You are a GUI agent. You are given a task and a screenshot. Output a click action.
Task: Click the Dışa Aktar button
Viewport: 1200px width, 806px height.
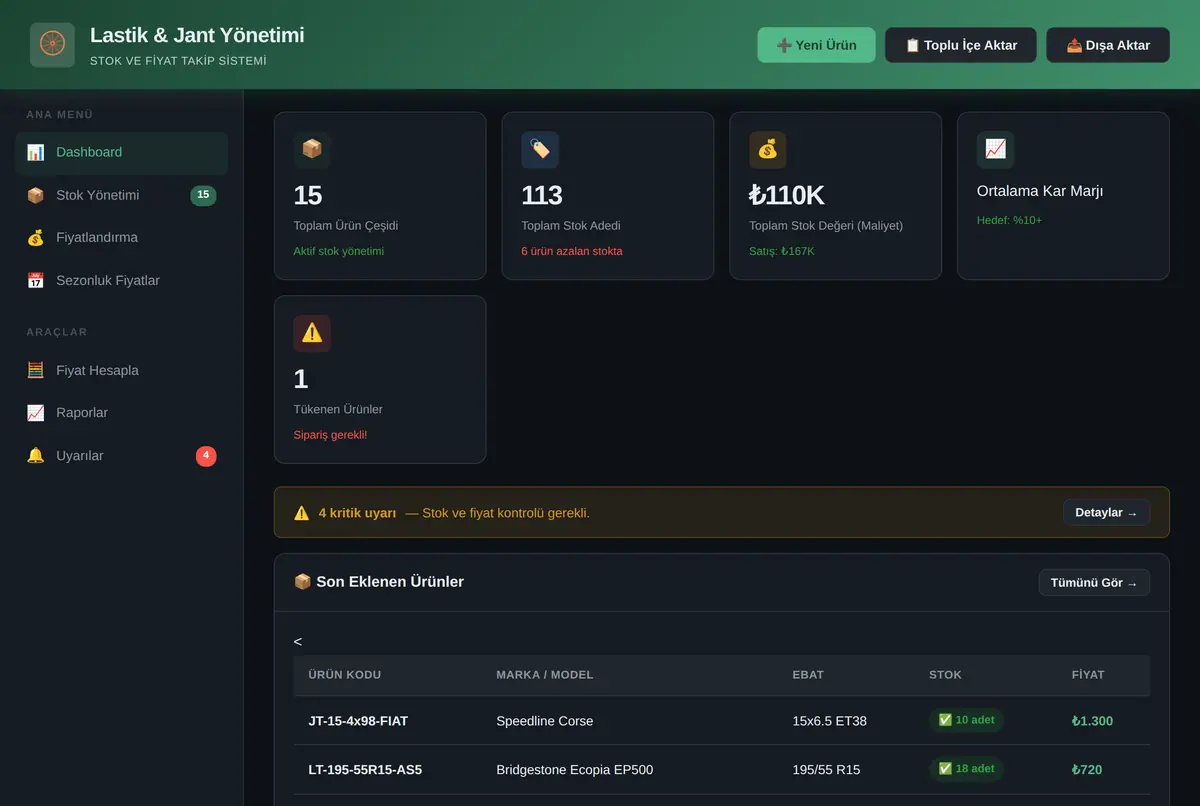click(1108, 45)
